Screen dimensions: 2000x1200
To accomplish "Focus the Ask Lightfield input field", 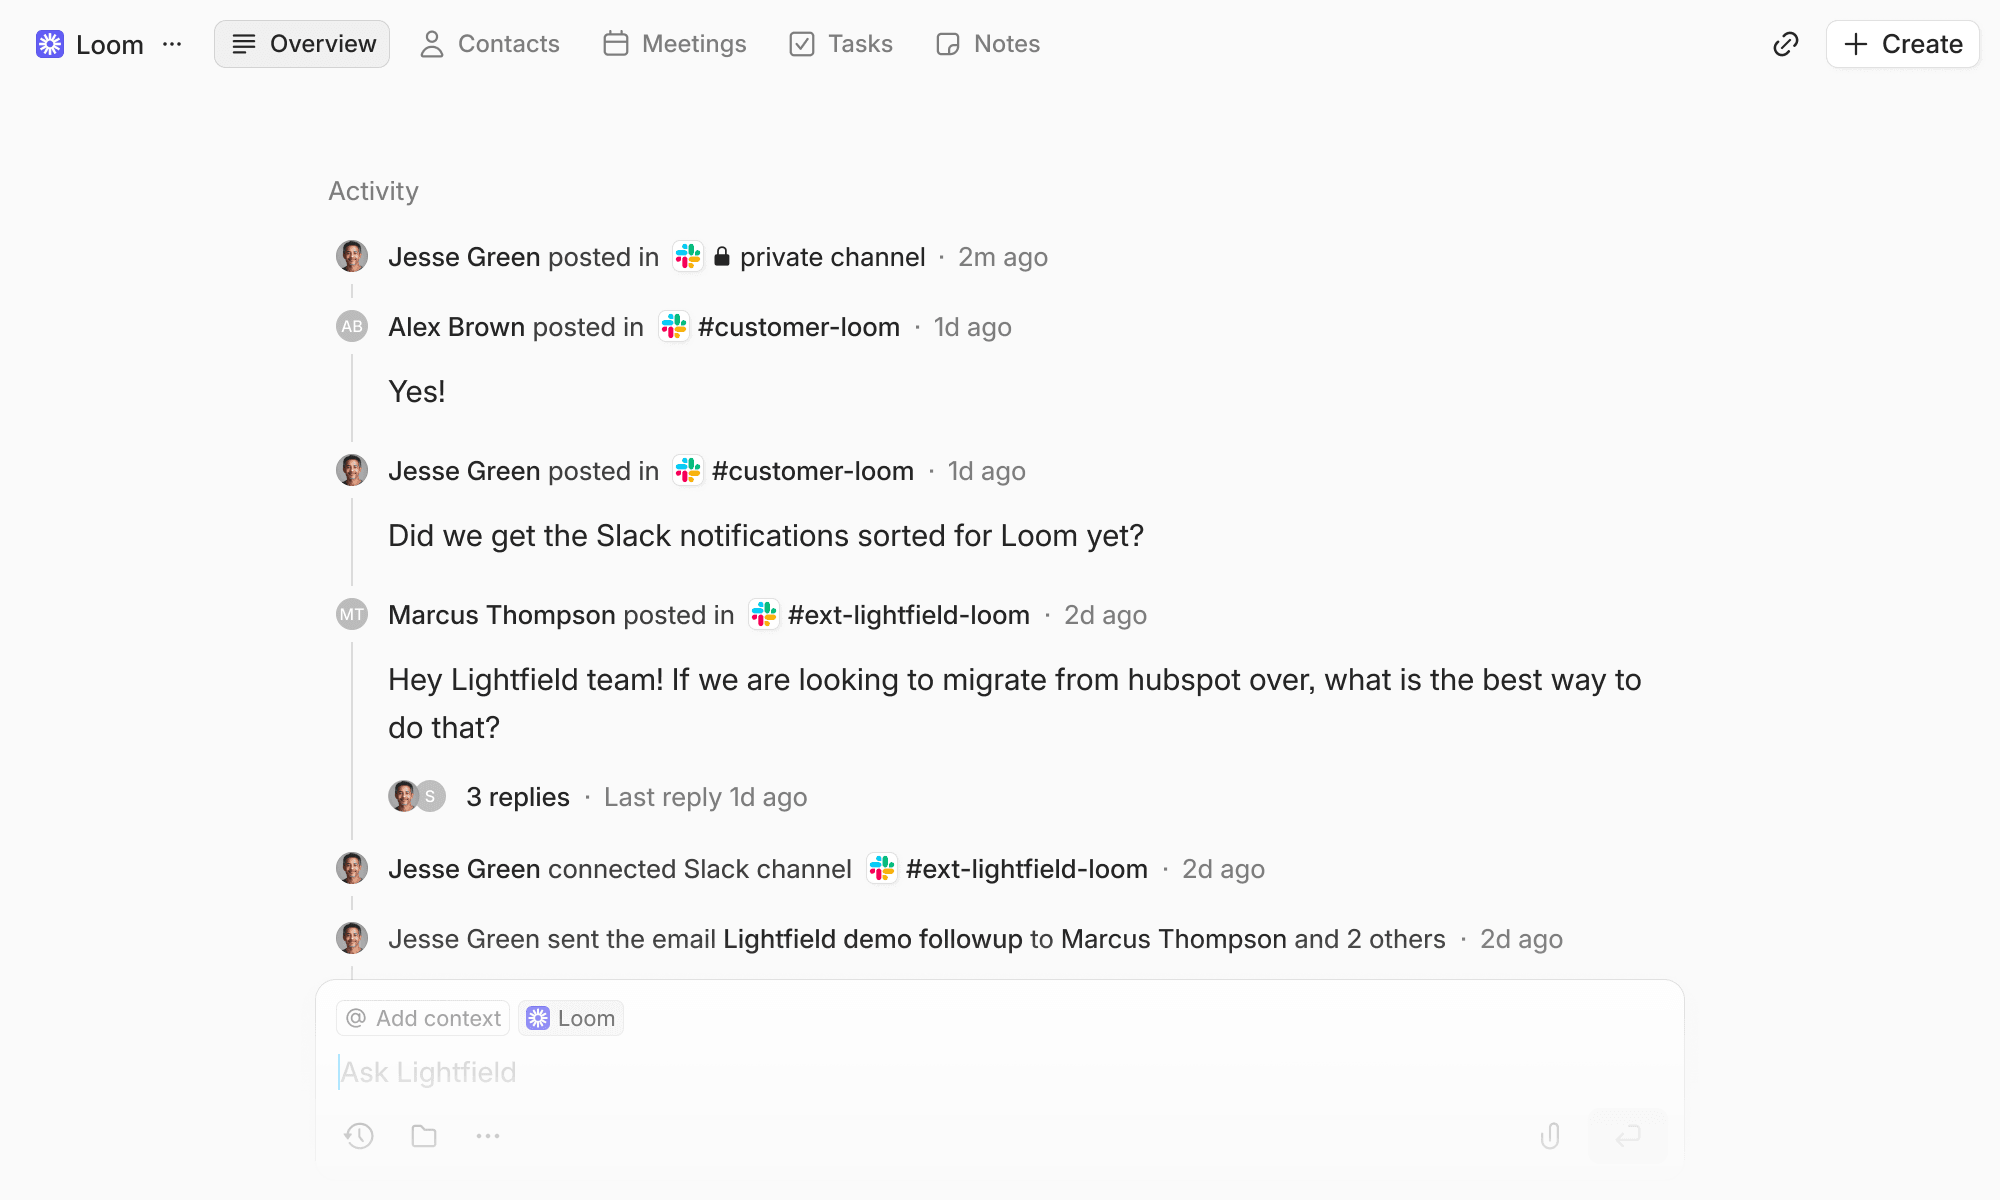I will 1000,1072.
